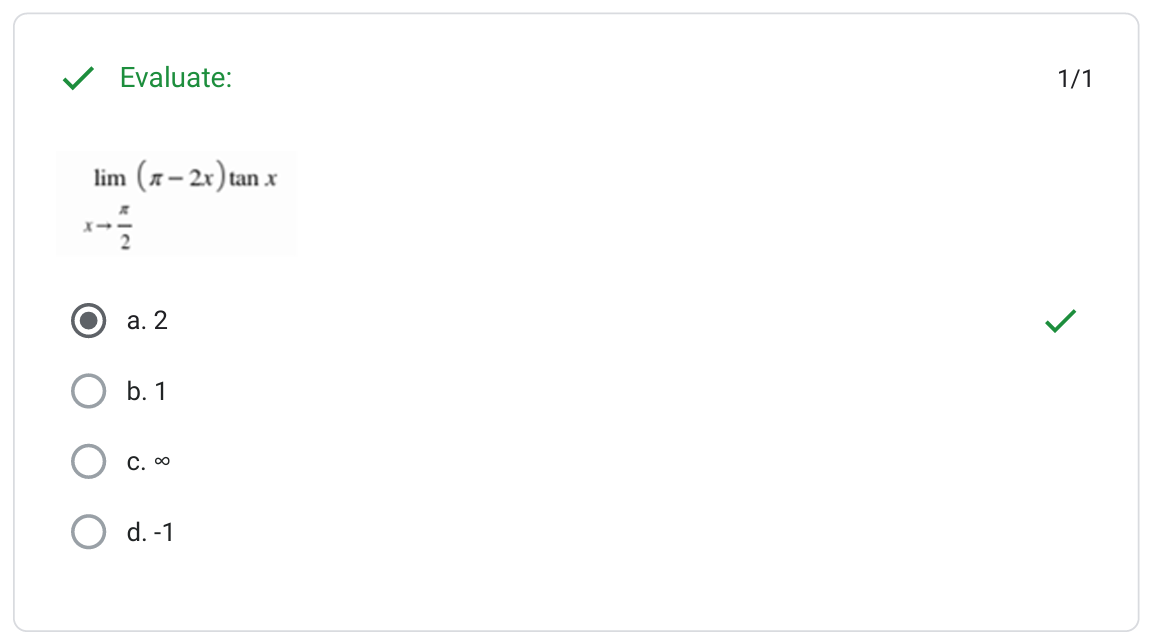
Task: Click the π over 2 fraction below lim
Action: 125,227
